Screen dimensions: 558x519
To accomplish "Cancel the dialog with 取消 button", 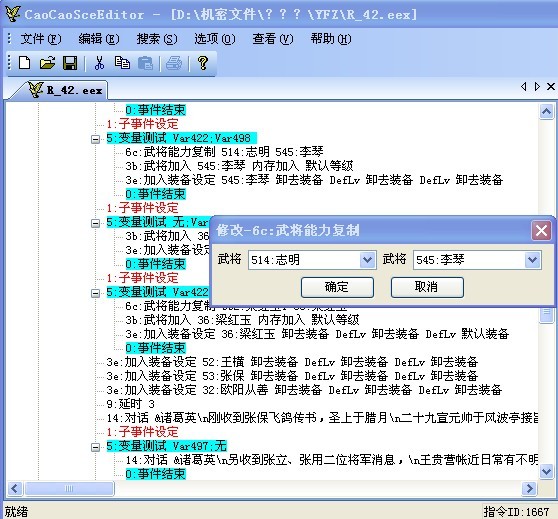I will (427, 287).
